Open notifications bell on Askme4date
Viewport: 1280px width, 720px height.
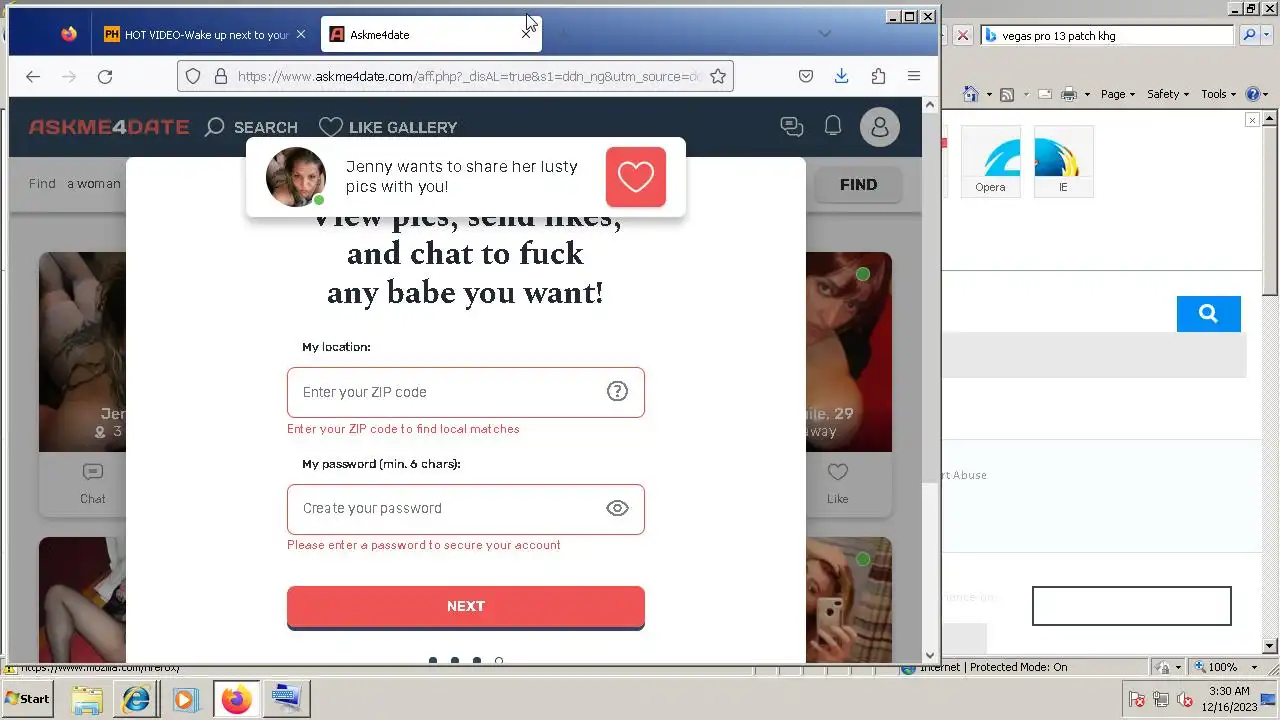pos(832,126)
